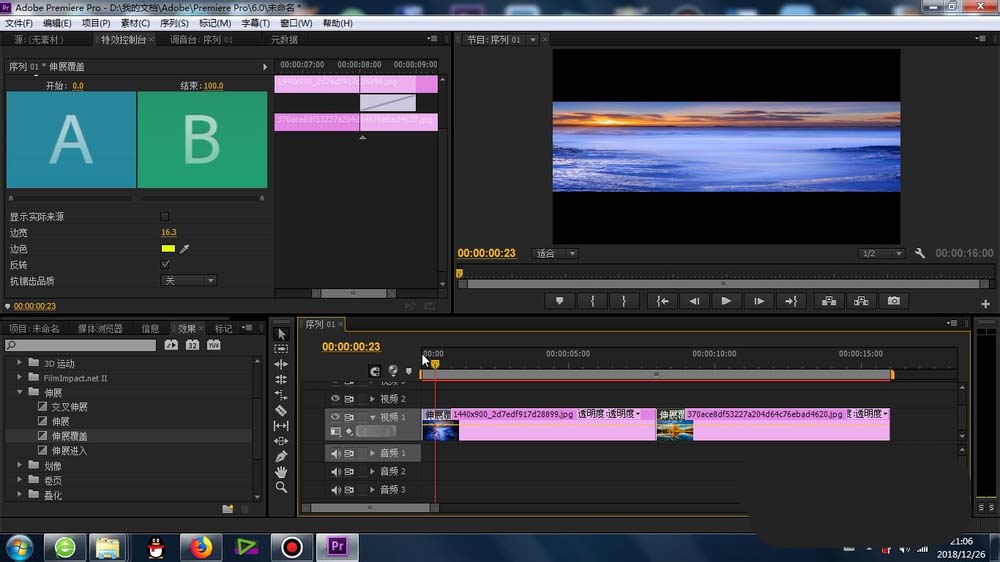Step forward one frame
This screenshot has width=1000, height=562.
click(x=758, y=301)
